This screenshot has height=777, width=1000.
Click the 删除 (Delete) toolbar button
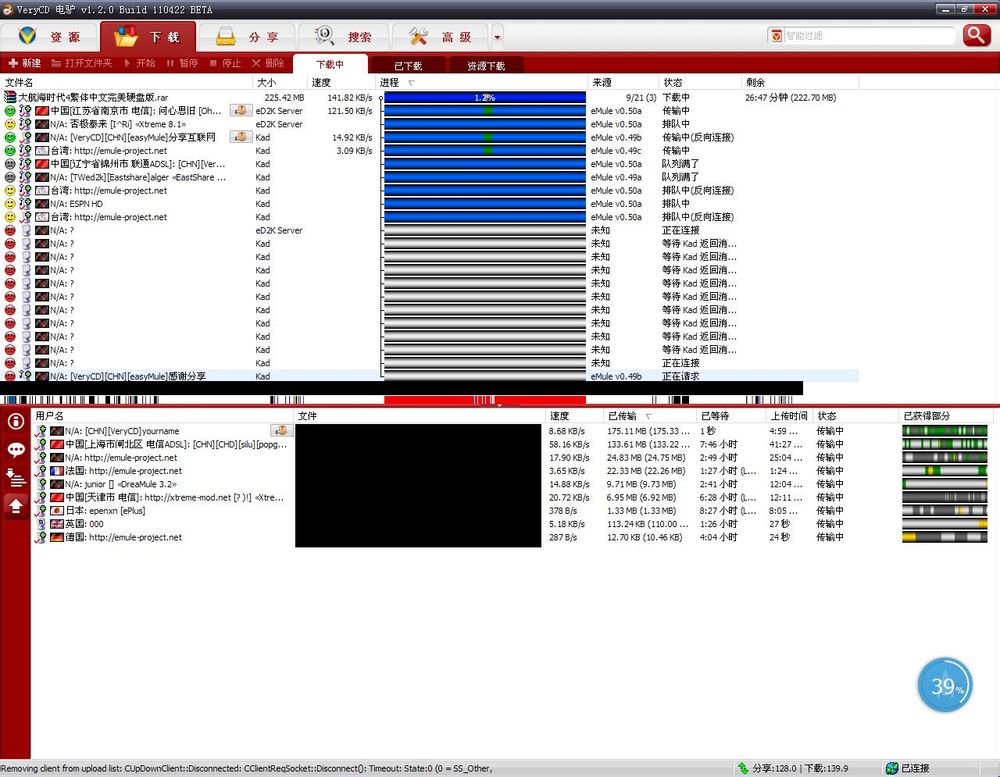268,63
